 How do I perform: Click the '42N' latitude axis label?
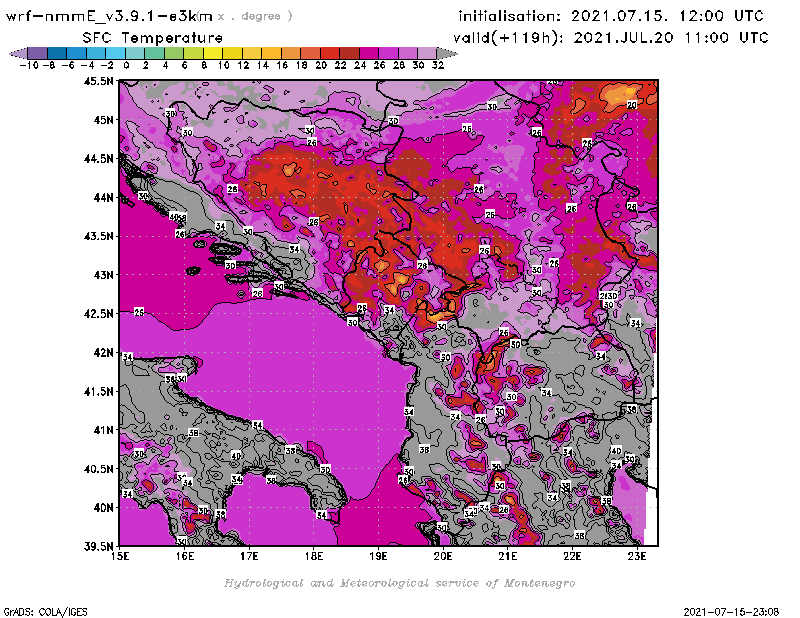(x=103, y=353)
